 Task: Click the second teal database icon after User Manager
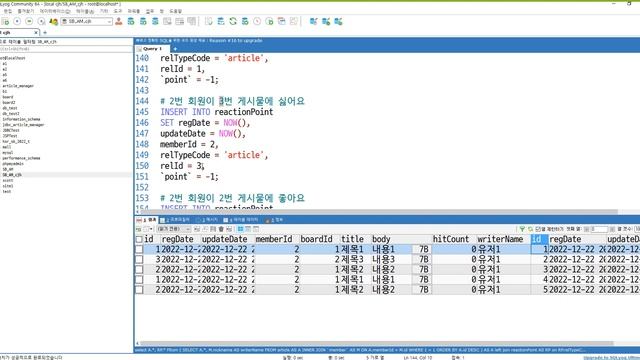(x=143, y=21)
